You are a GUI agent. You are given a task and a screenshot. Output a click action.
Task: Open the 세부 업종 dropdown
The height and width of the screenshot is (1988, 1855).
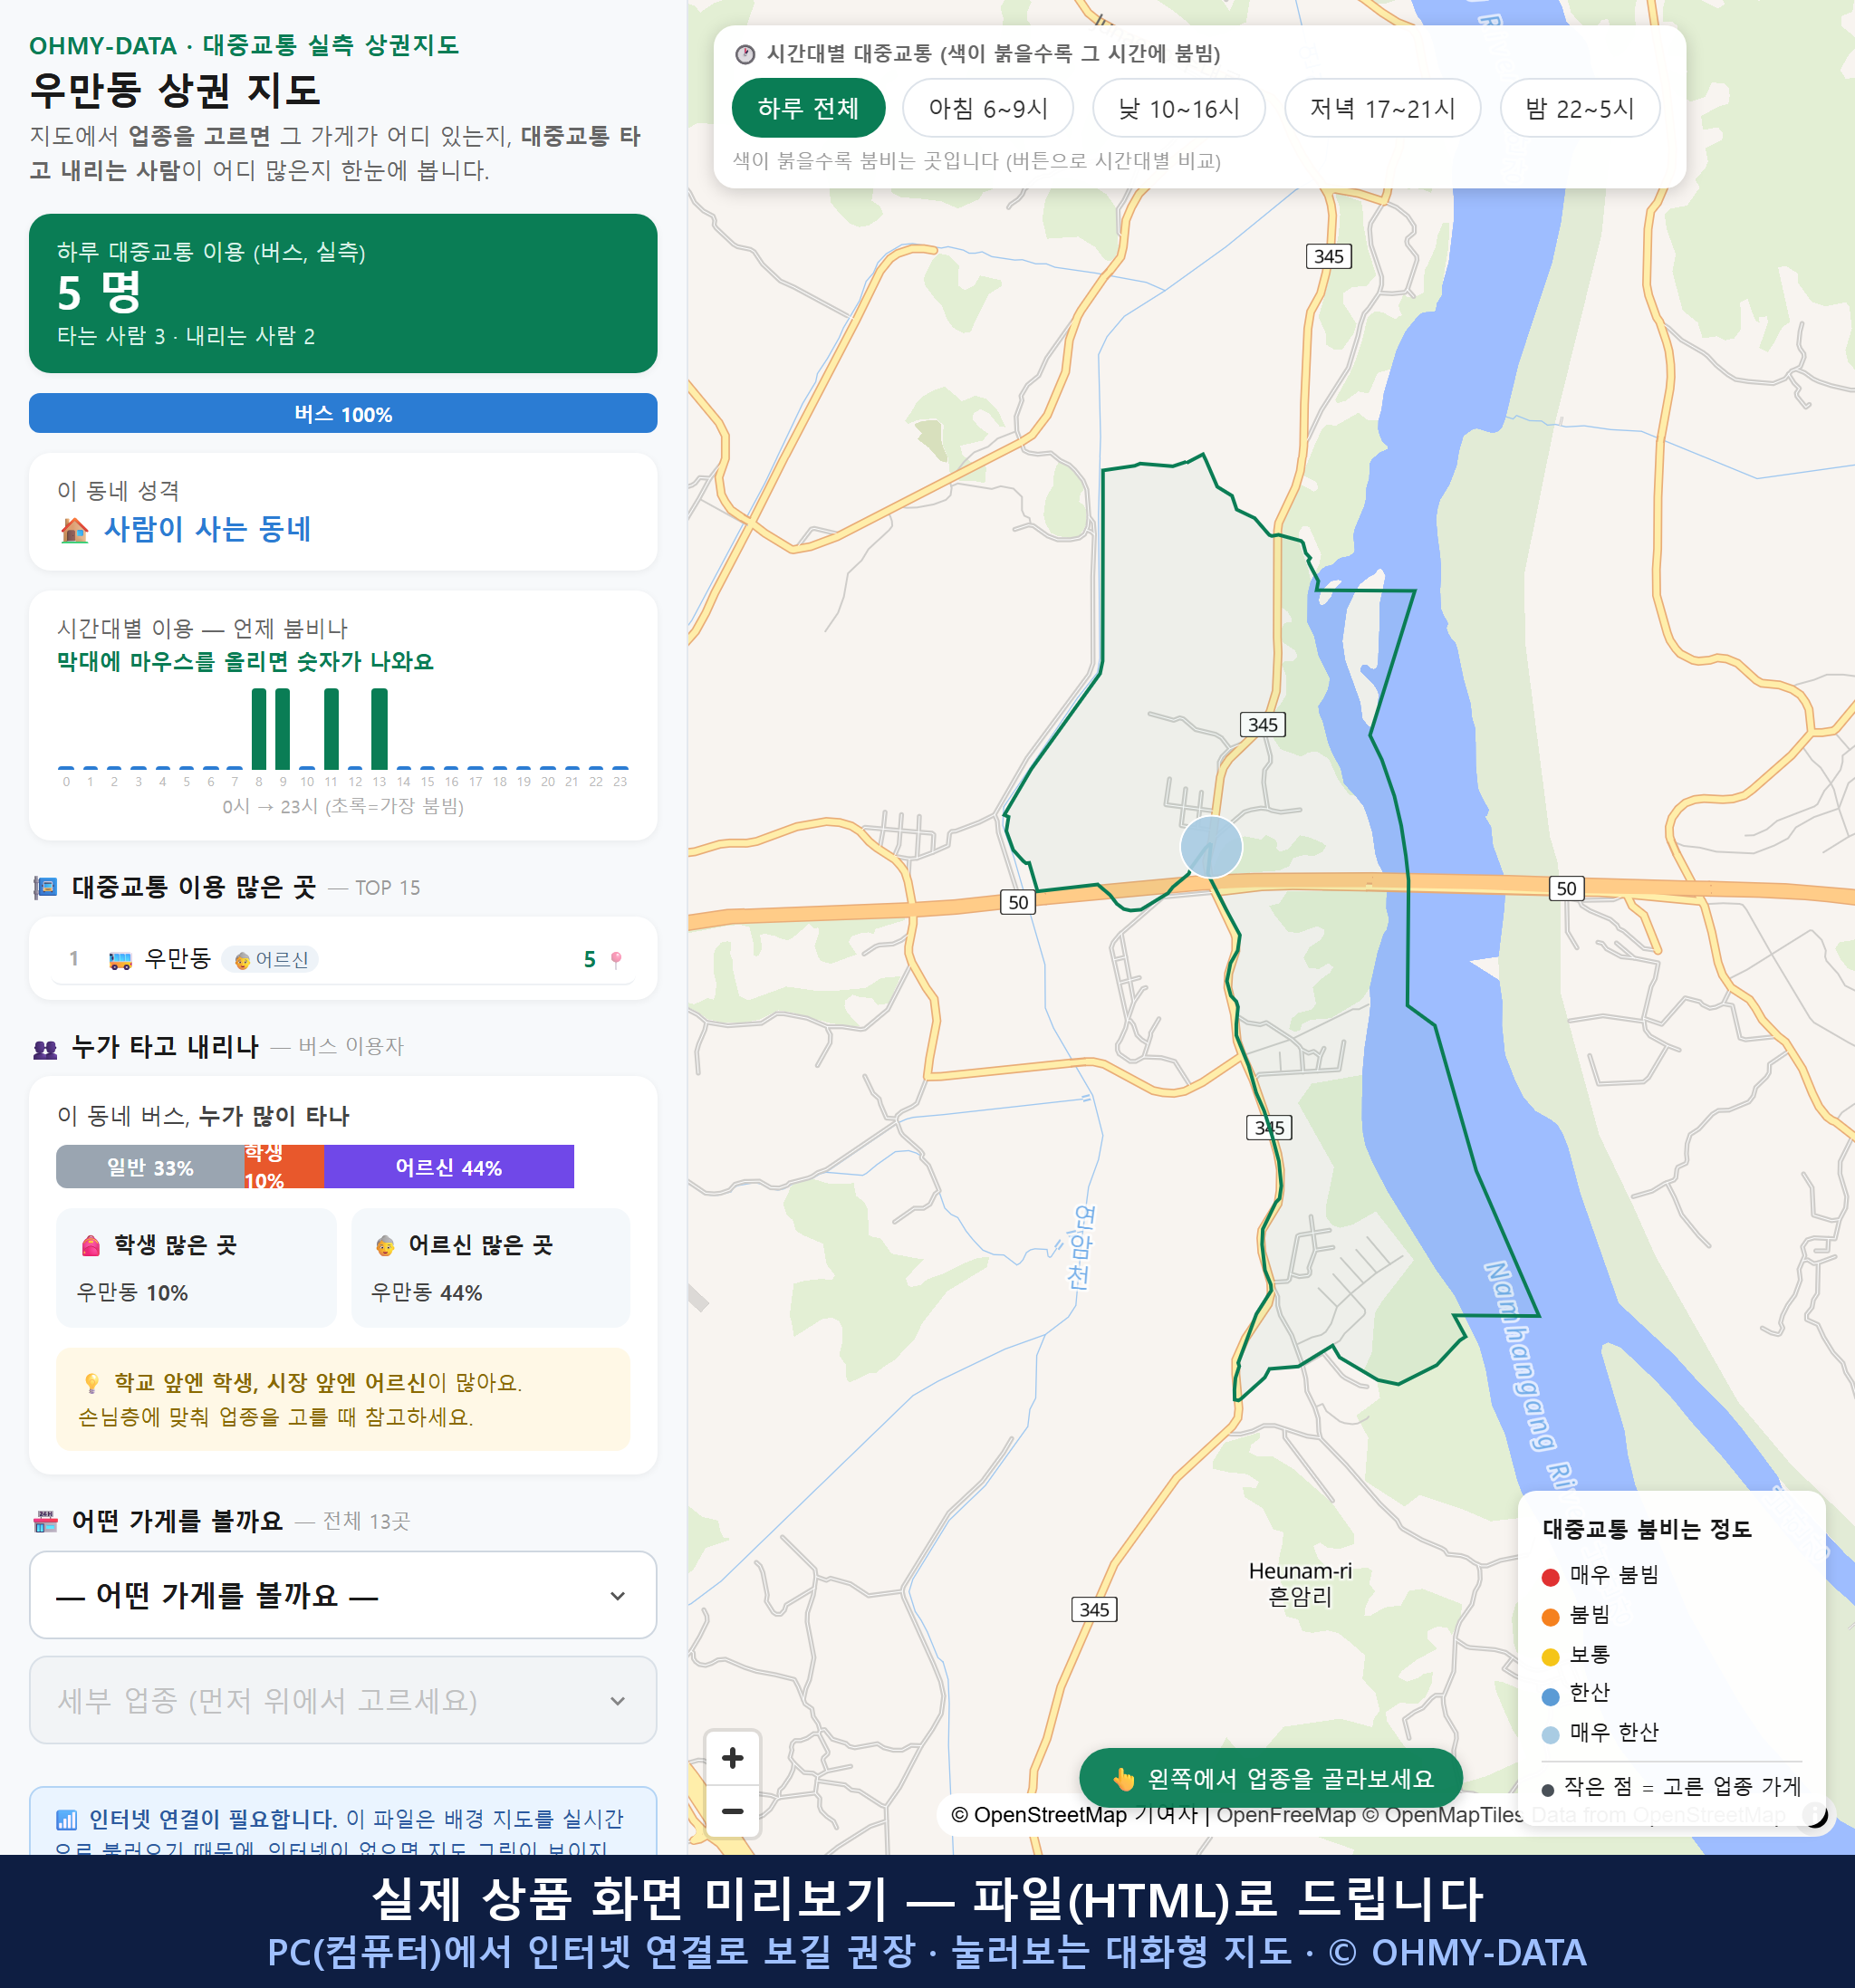[x=343, y=1700]
